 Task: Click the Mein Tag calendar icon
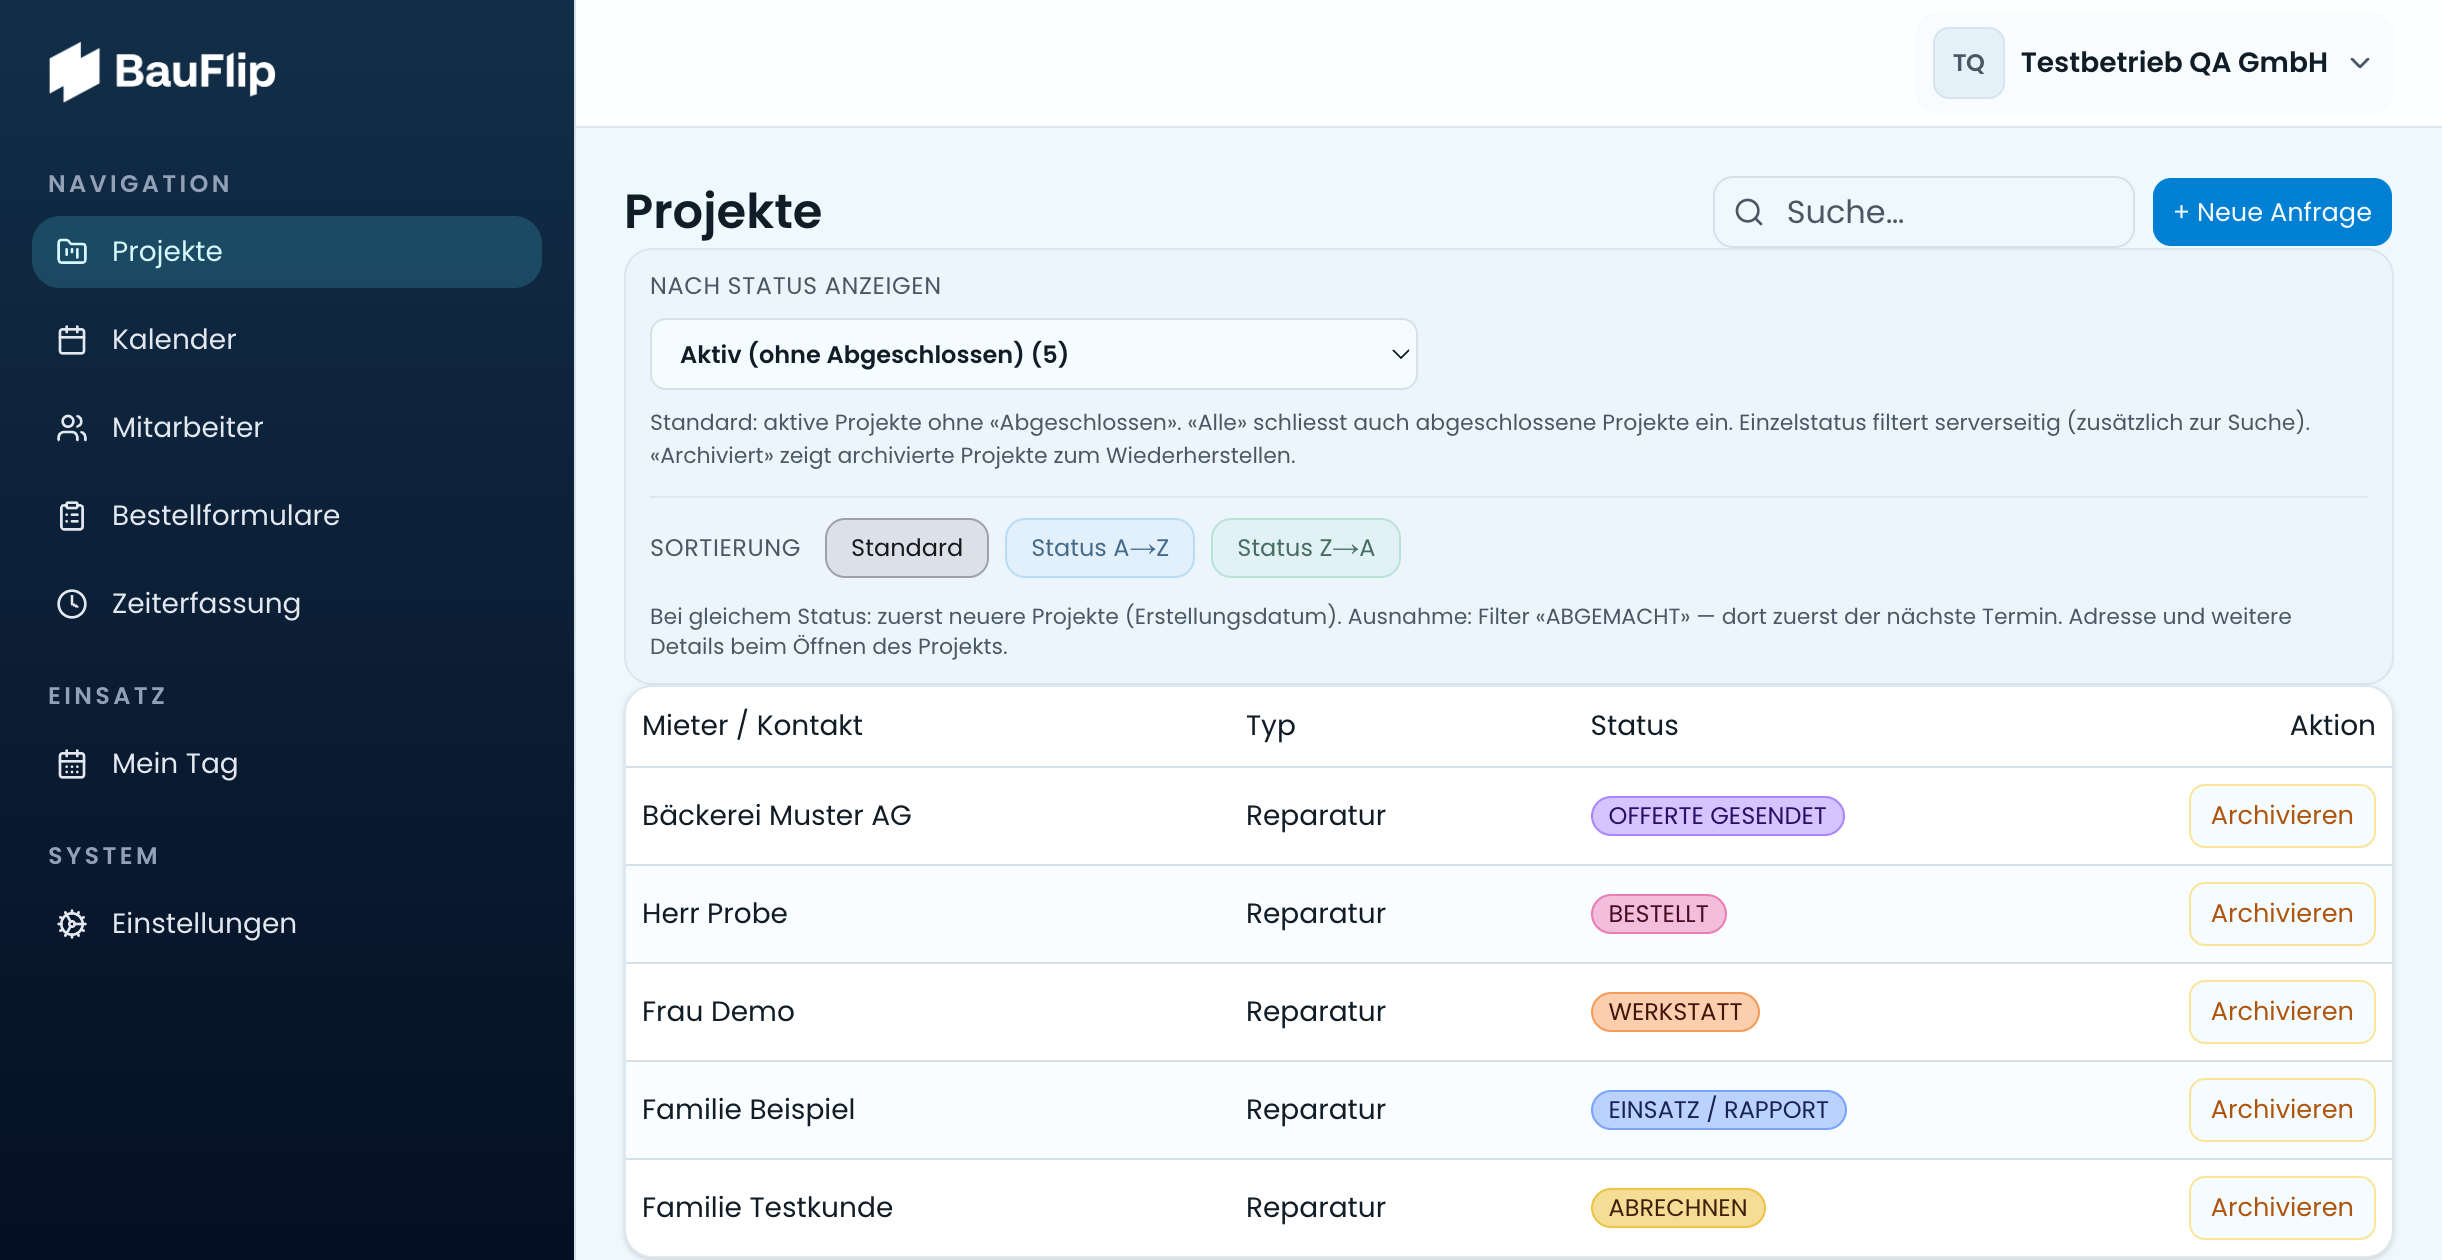72,764
